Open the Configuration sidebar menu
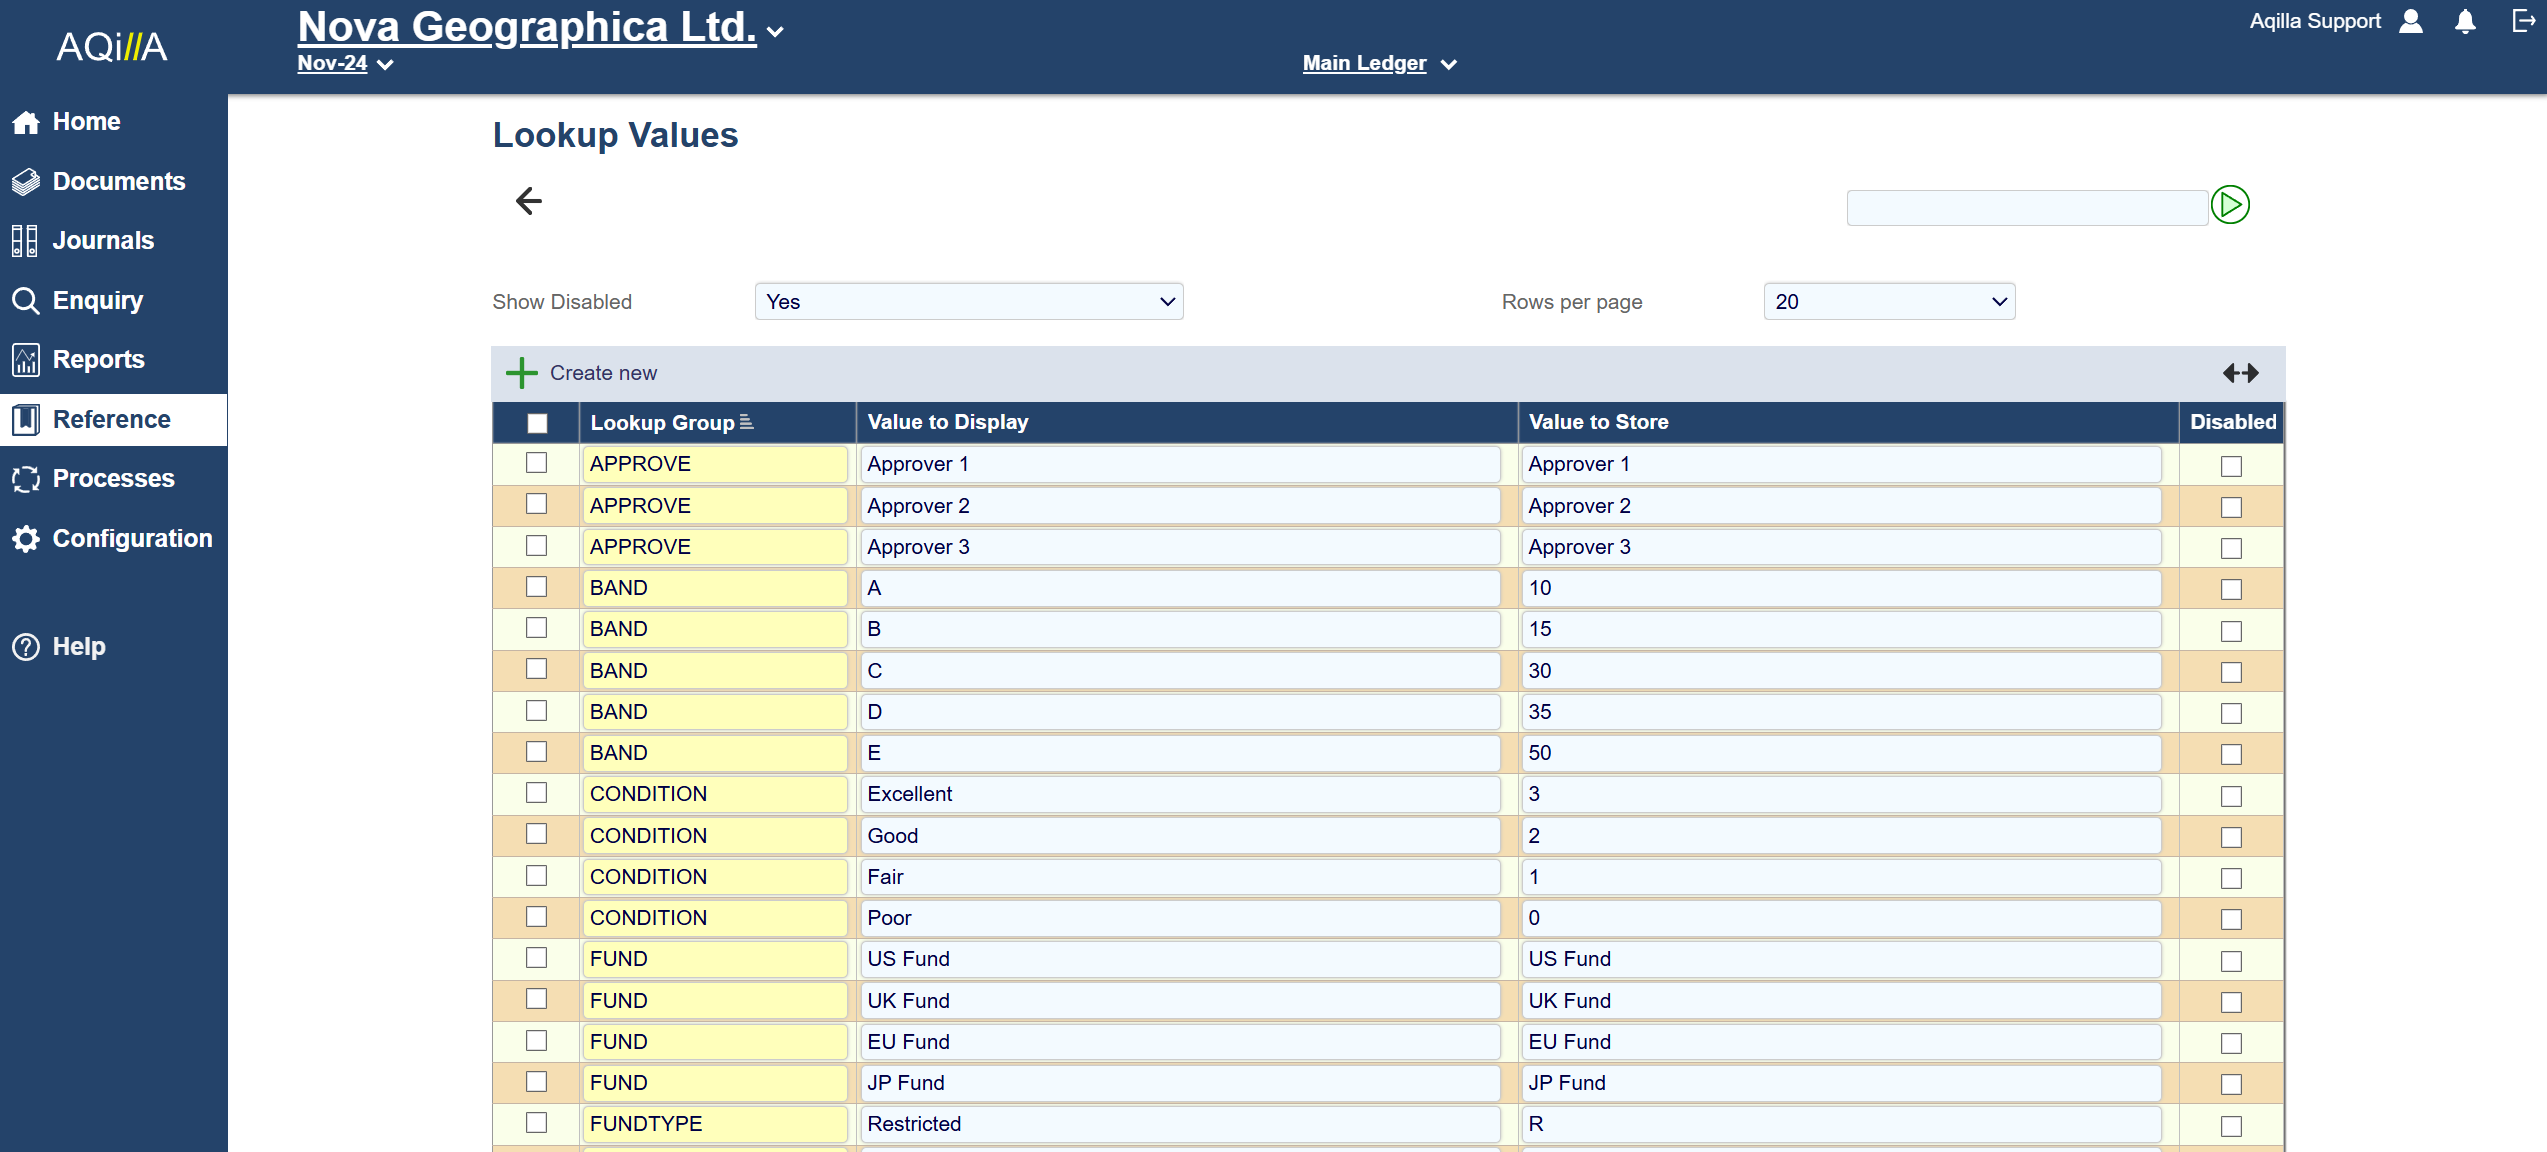This screenshot has height=1152, width=2547. 131,539
